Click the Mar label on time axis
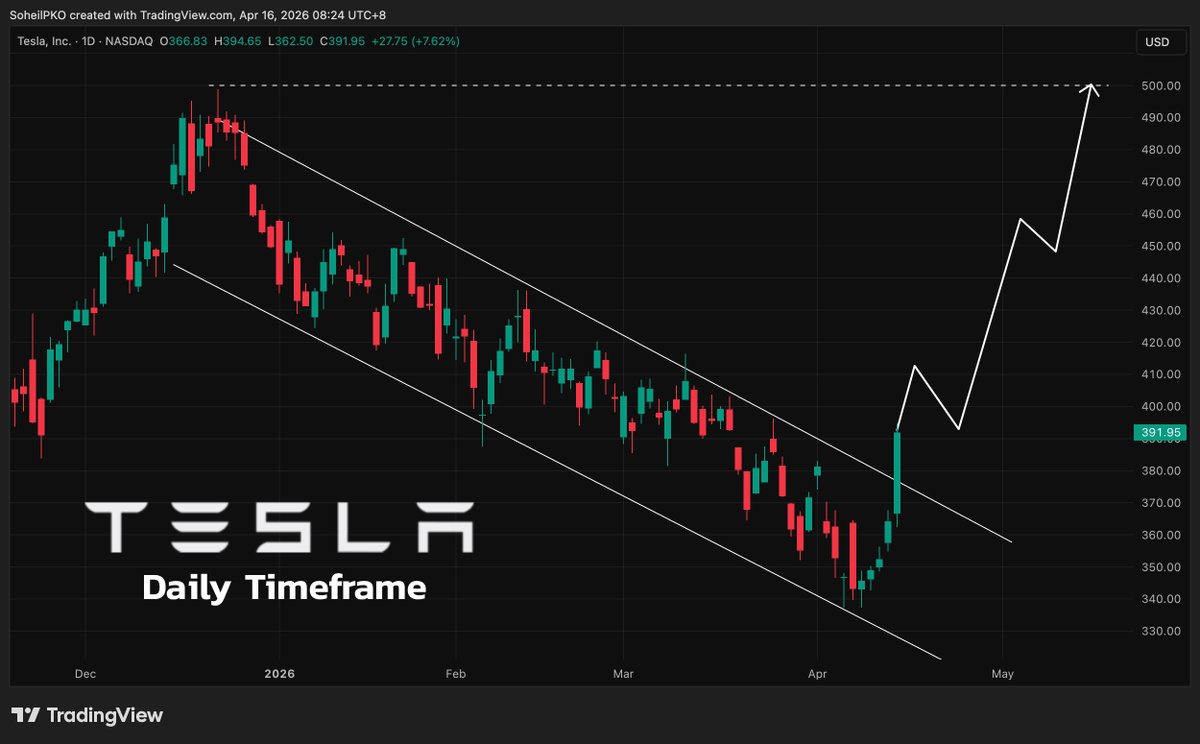This screenshot has width=1200, height=744. (x=623, y=674)
